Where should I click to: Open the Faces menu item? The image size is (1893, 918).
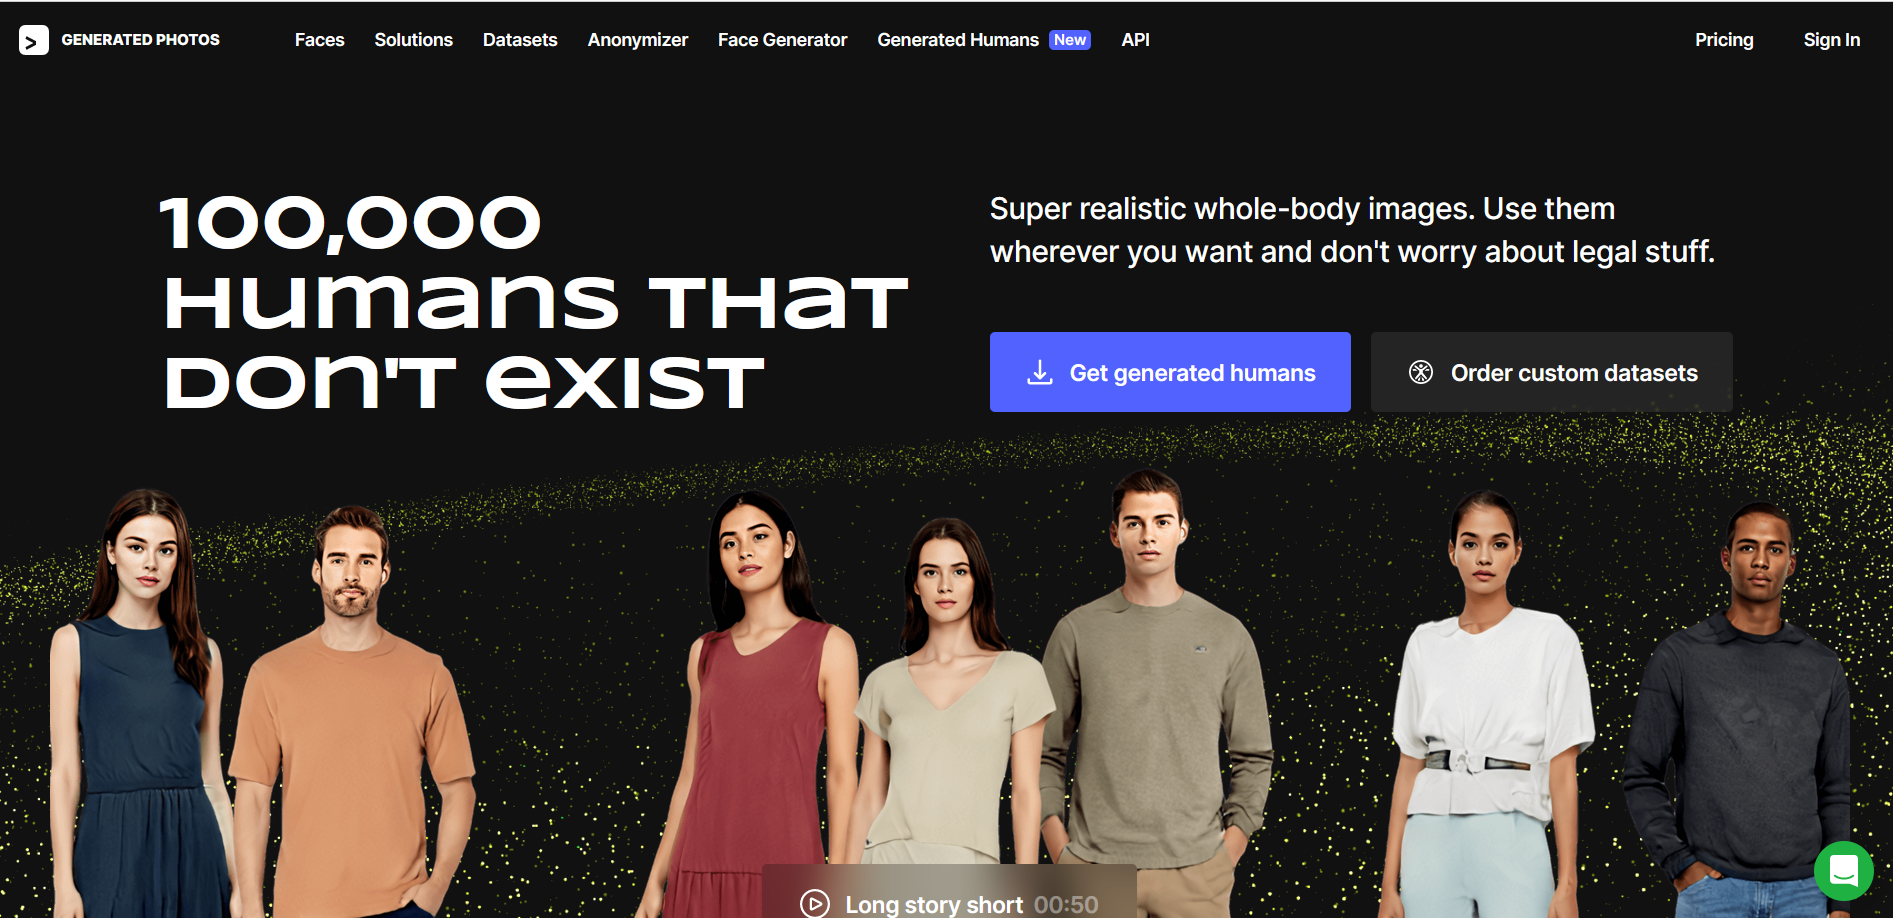[x=320, y=40]
